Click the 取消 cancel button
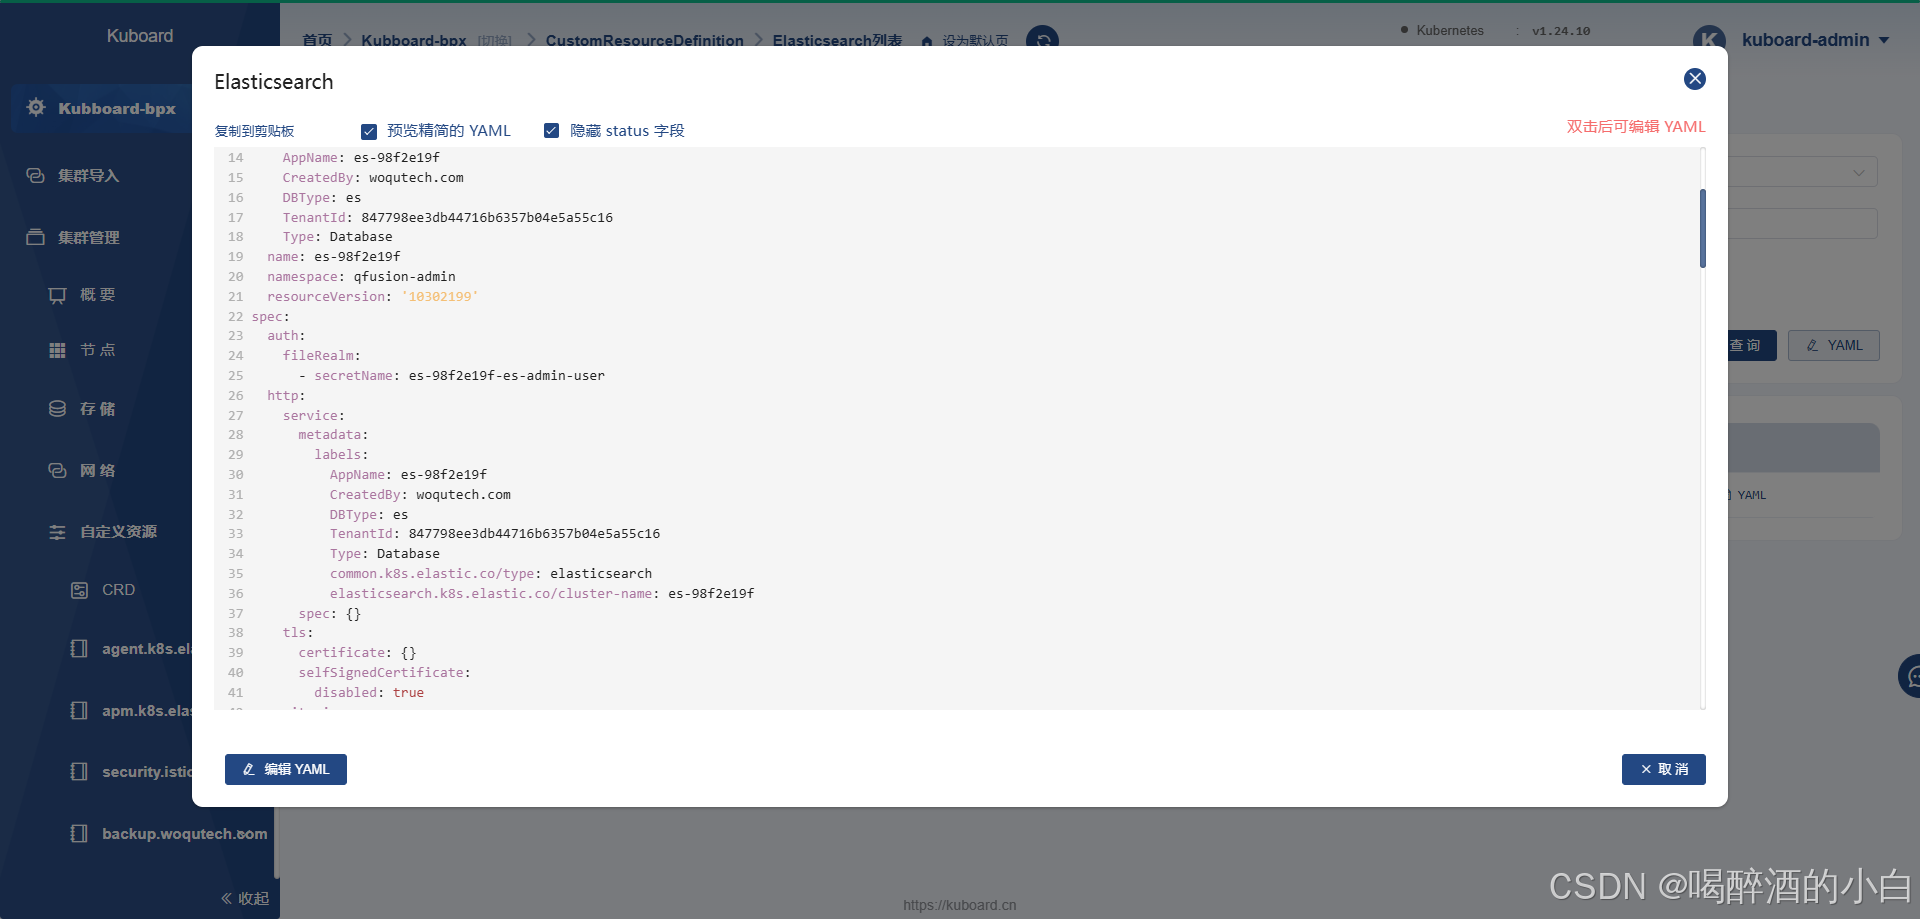The image size is (1920, 919). pos(1663,769)
